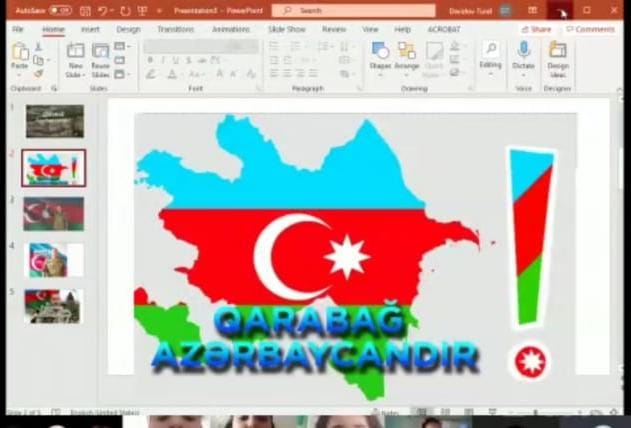Image resolution: width=631 pixels, height=428 pixels.
Task: Open the Arrange menu
Action: [x=406, y=59]
